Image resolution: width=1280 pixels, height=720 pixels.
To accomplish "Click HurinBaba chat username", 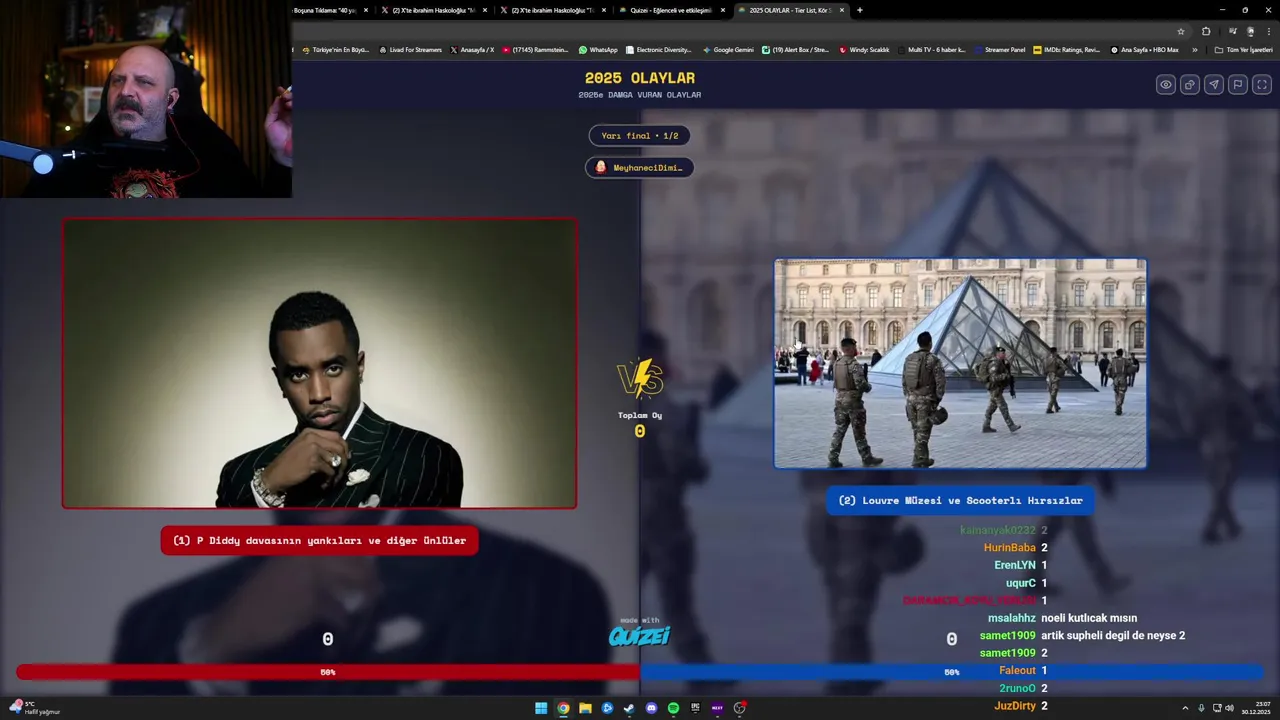I will pyautogui.click(x=1010, y=548).
